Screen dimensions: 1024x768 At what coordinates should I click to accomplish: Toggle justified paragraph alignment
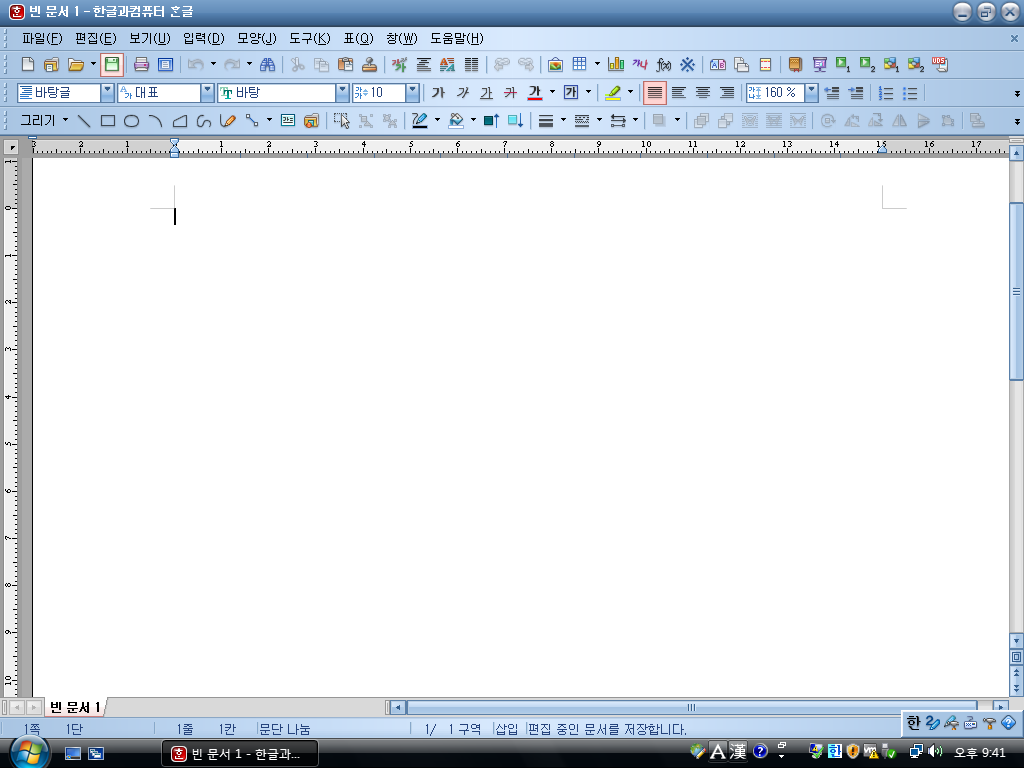[x=654, y=93]
